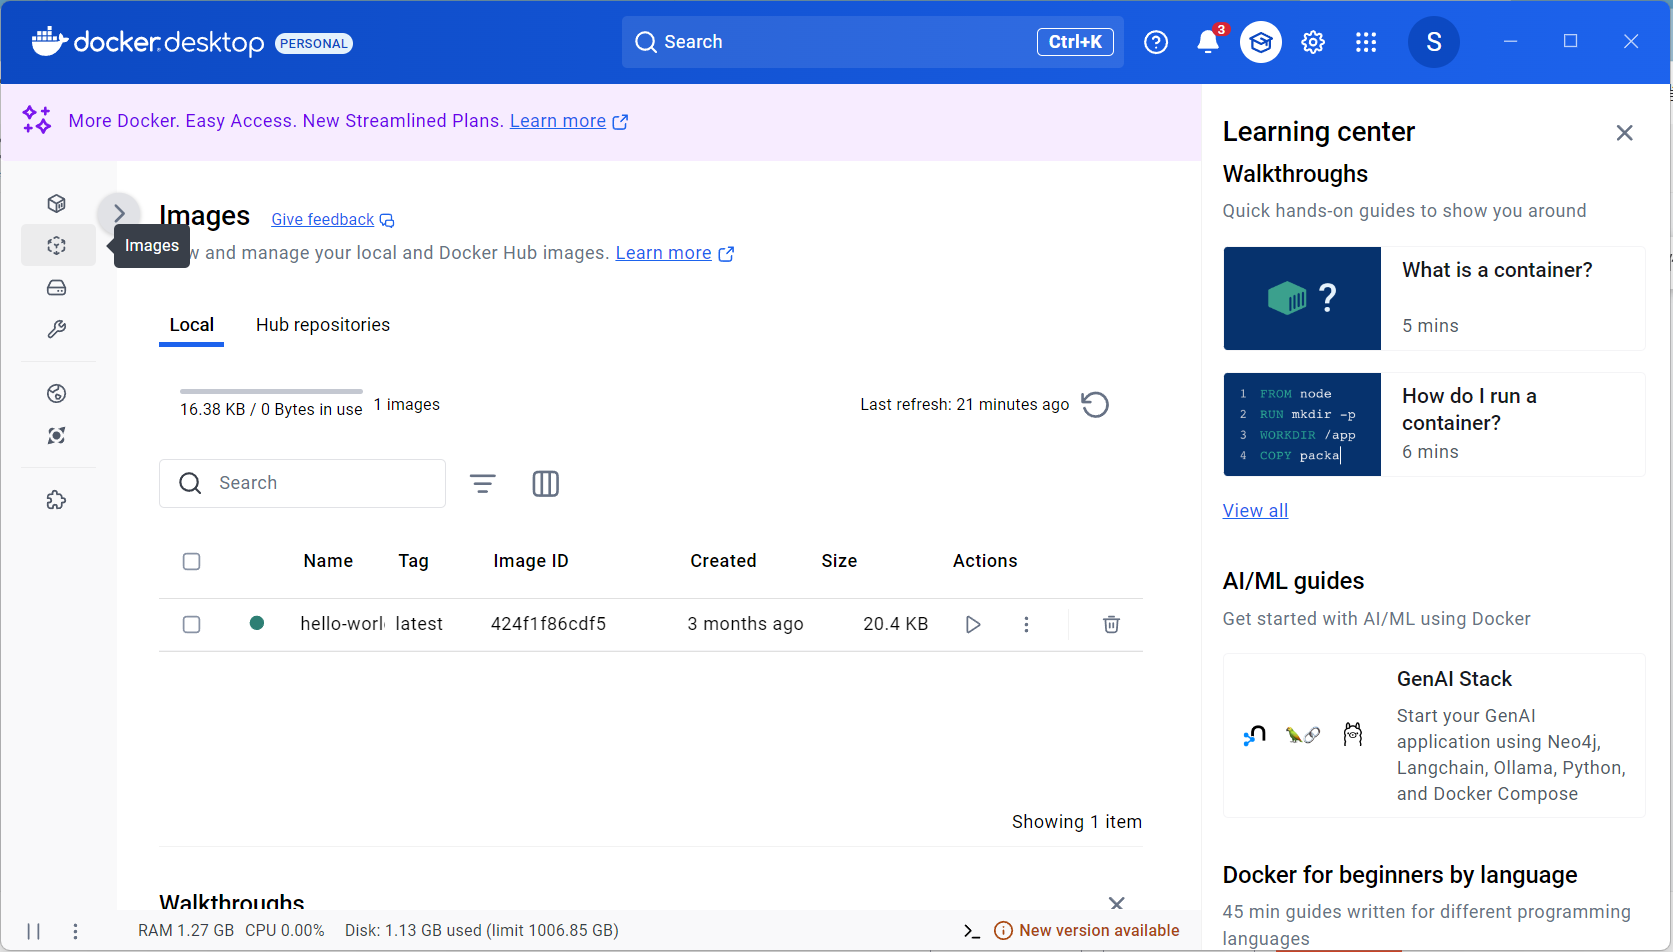Image resolution: width=1673 pixels, height=952 pixels.
Task: Close the bottom Walkthroughs section
Action: (x=1117, y=903)
